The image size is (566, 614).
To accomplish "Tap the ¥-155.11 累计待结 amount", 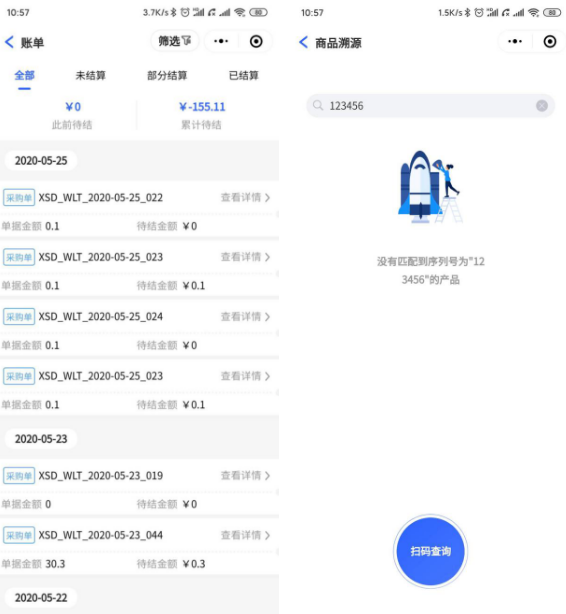I will 202,107.
